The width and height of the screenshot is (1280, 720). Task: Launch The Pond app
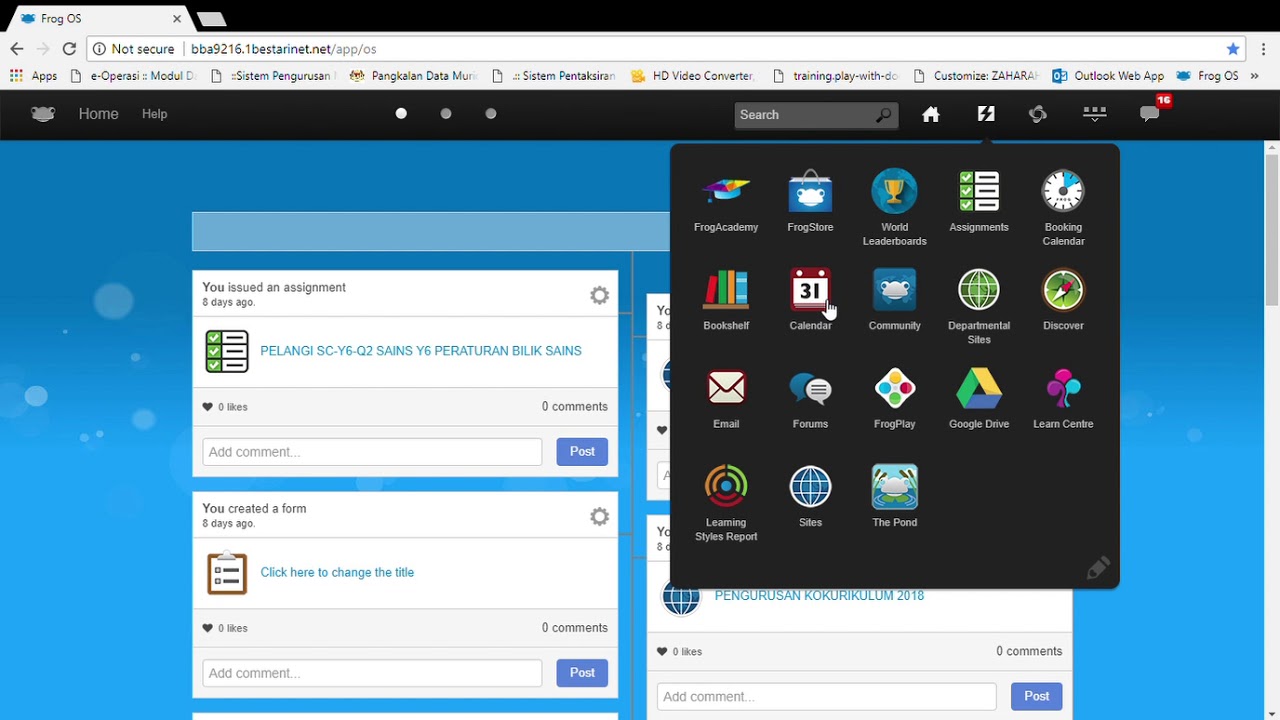(894, 497)
